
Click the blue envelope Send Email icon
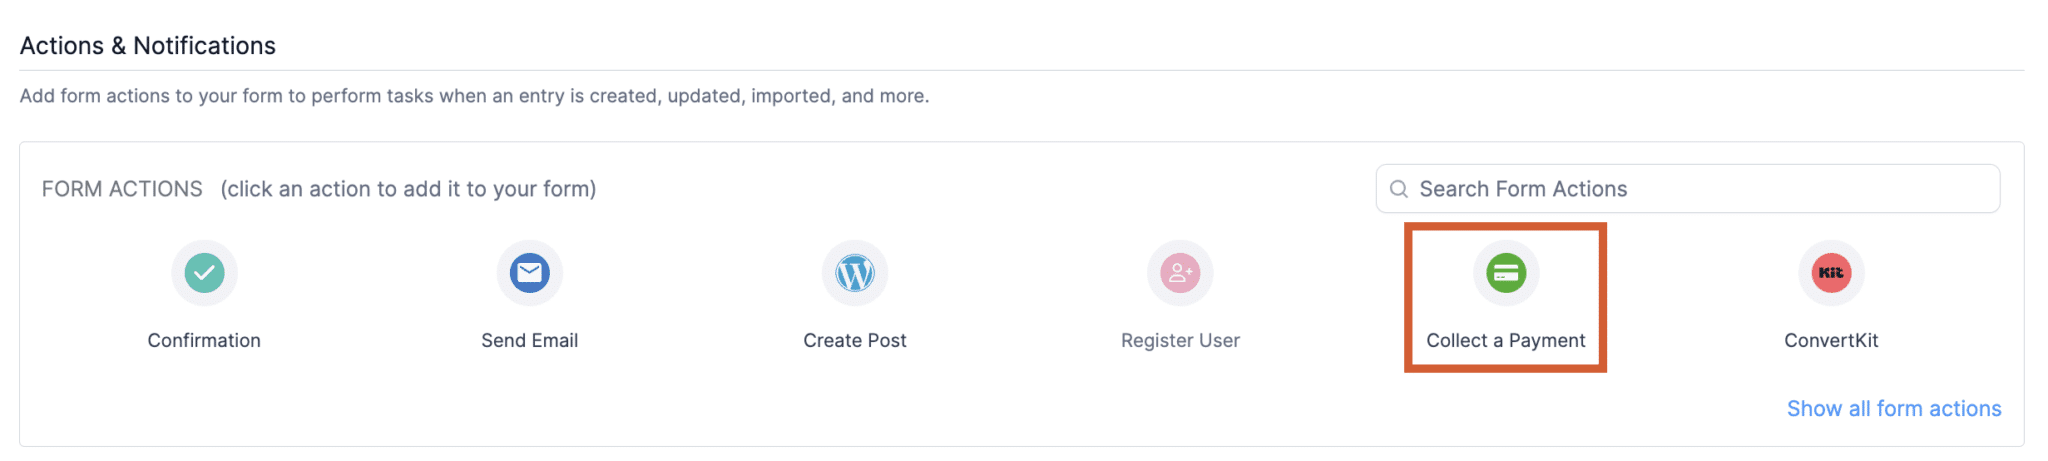(529, 273)
